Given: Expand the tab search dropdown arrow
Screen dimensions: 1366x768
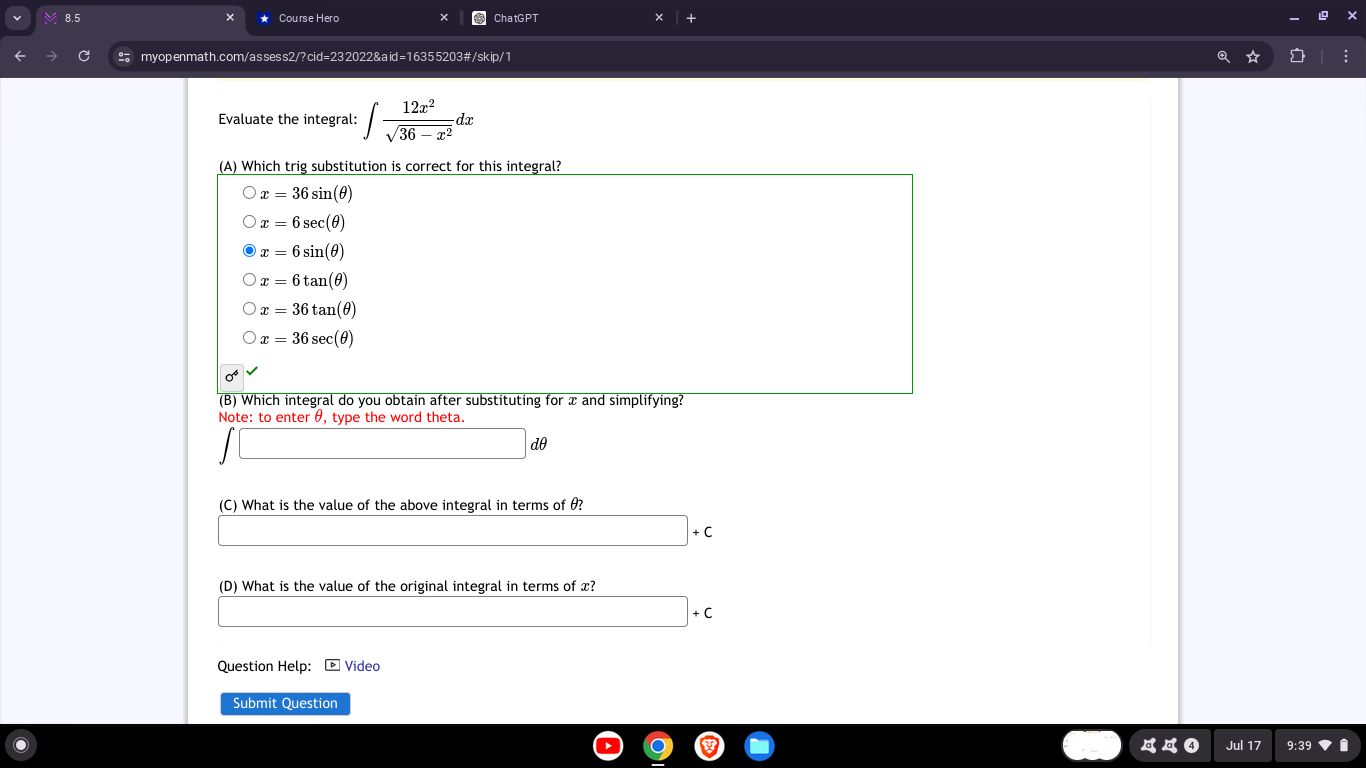Looking at the screenshot, I should (x=16, y=17).
